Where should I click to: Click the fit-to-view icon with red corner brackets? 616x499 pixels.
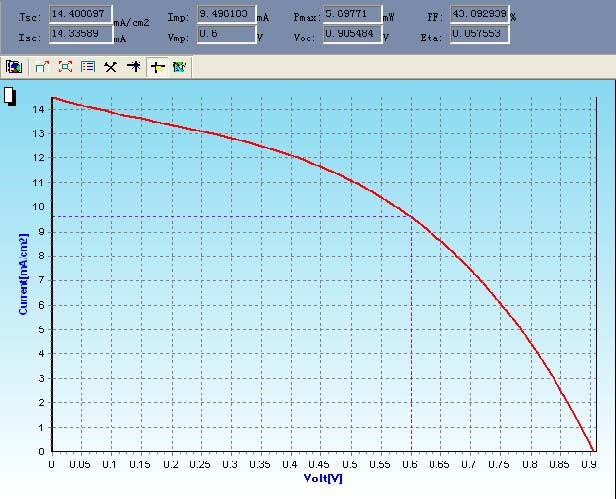[65, 67]
